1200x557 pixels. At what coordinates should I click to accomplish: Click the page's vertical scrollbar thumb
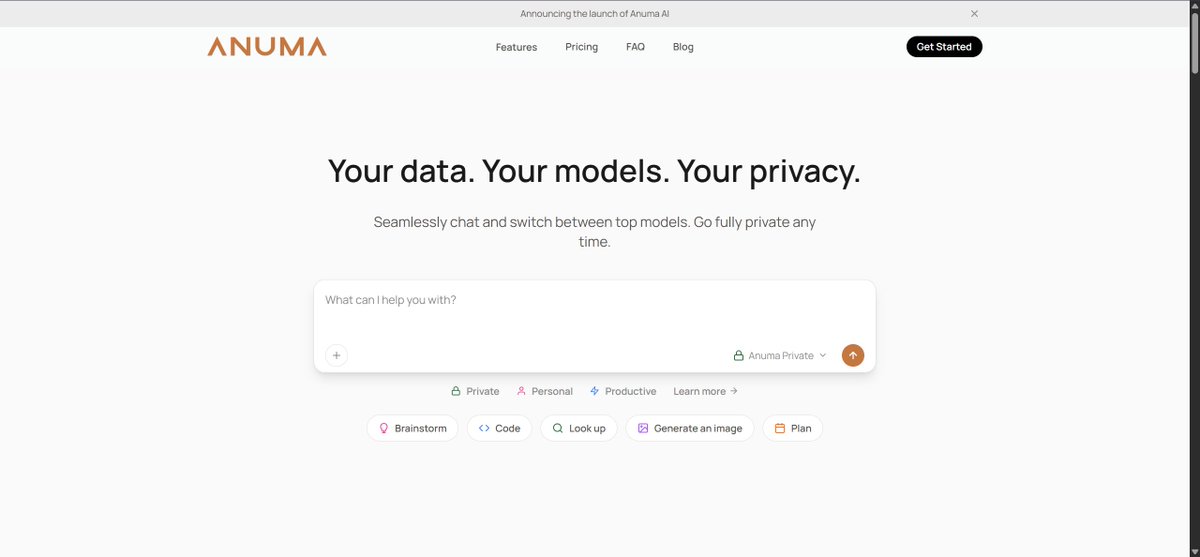point(1194,40)
